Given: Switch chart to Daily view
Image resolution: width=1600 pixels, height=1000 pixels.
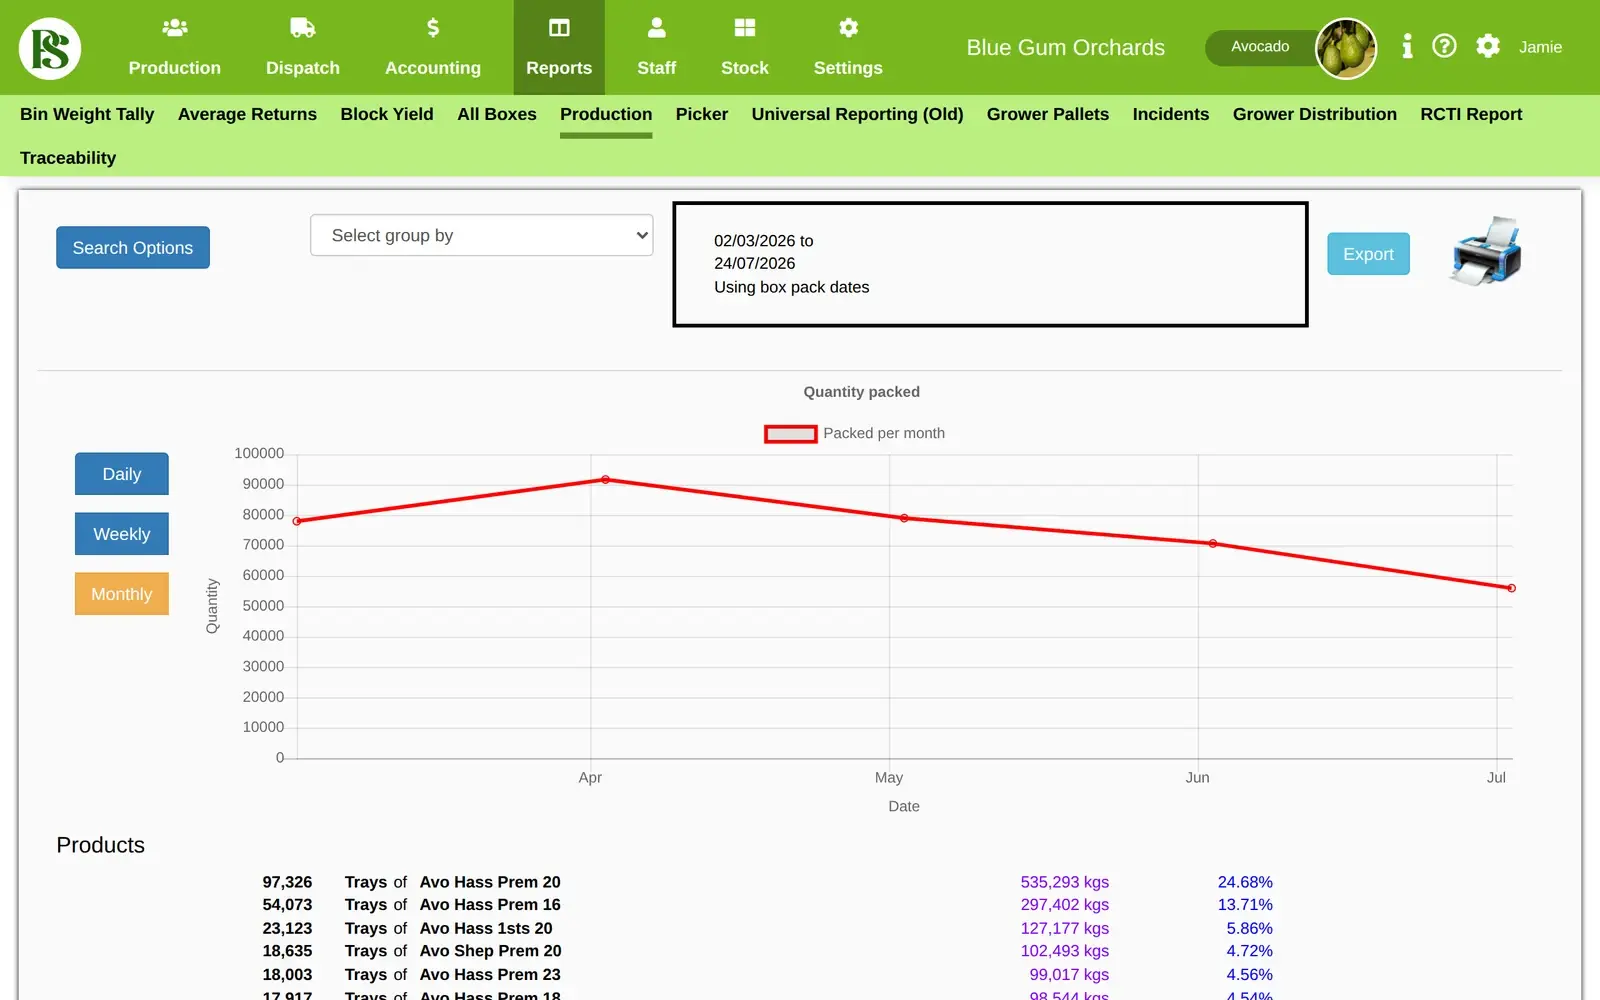Looking at the screenshot, I should [122, 474].
